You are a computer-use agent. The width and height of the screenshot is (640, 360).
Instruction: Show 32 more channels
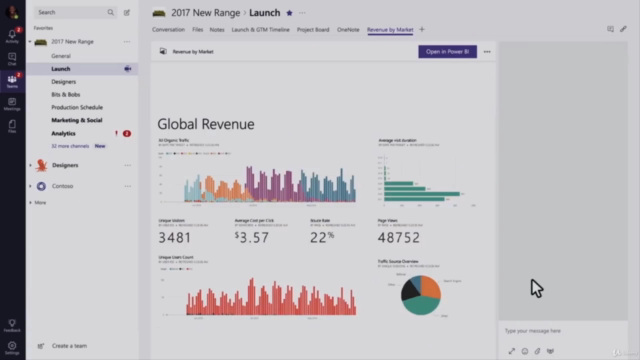tap(70, 146)
